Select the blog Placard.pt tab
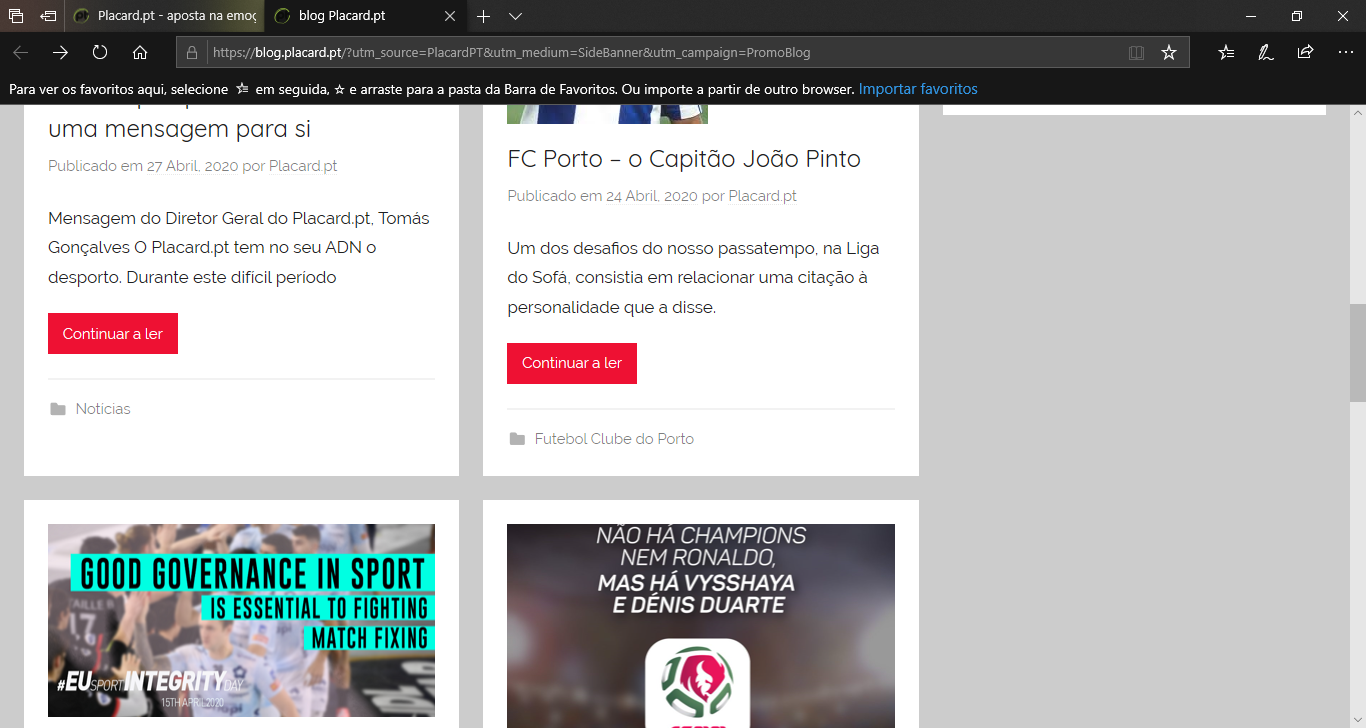Viewport: 1366px width, 728px height. (365, 16)
